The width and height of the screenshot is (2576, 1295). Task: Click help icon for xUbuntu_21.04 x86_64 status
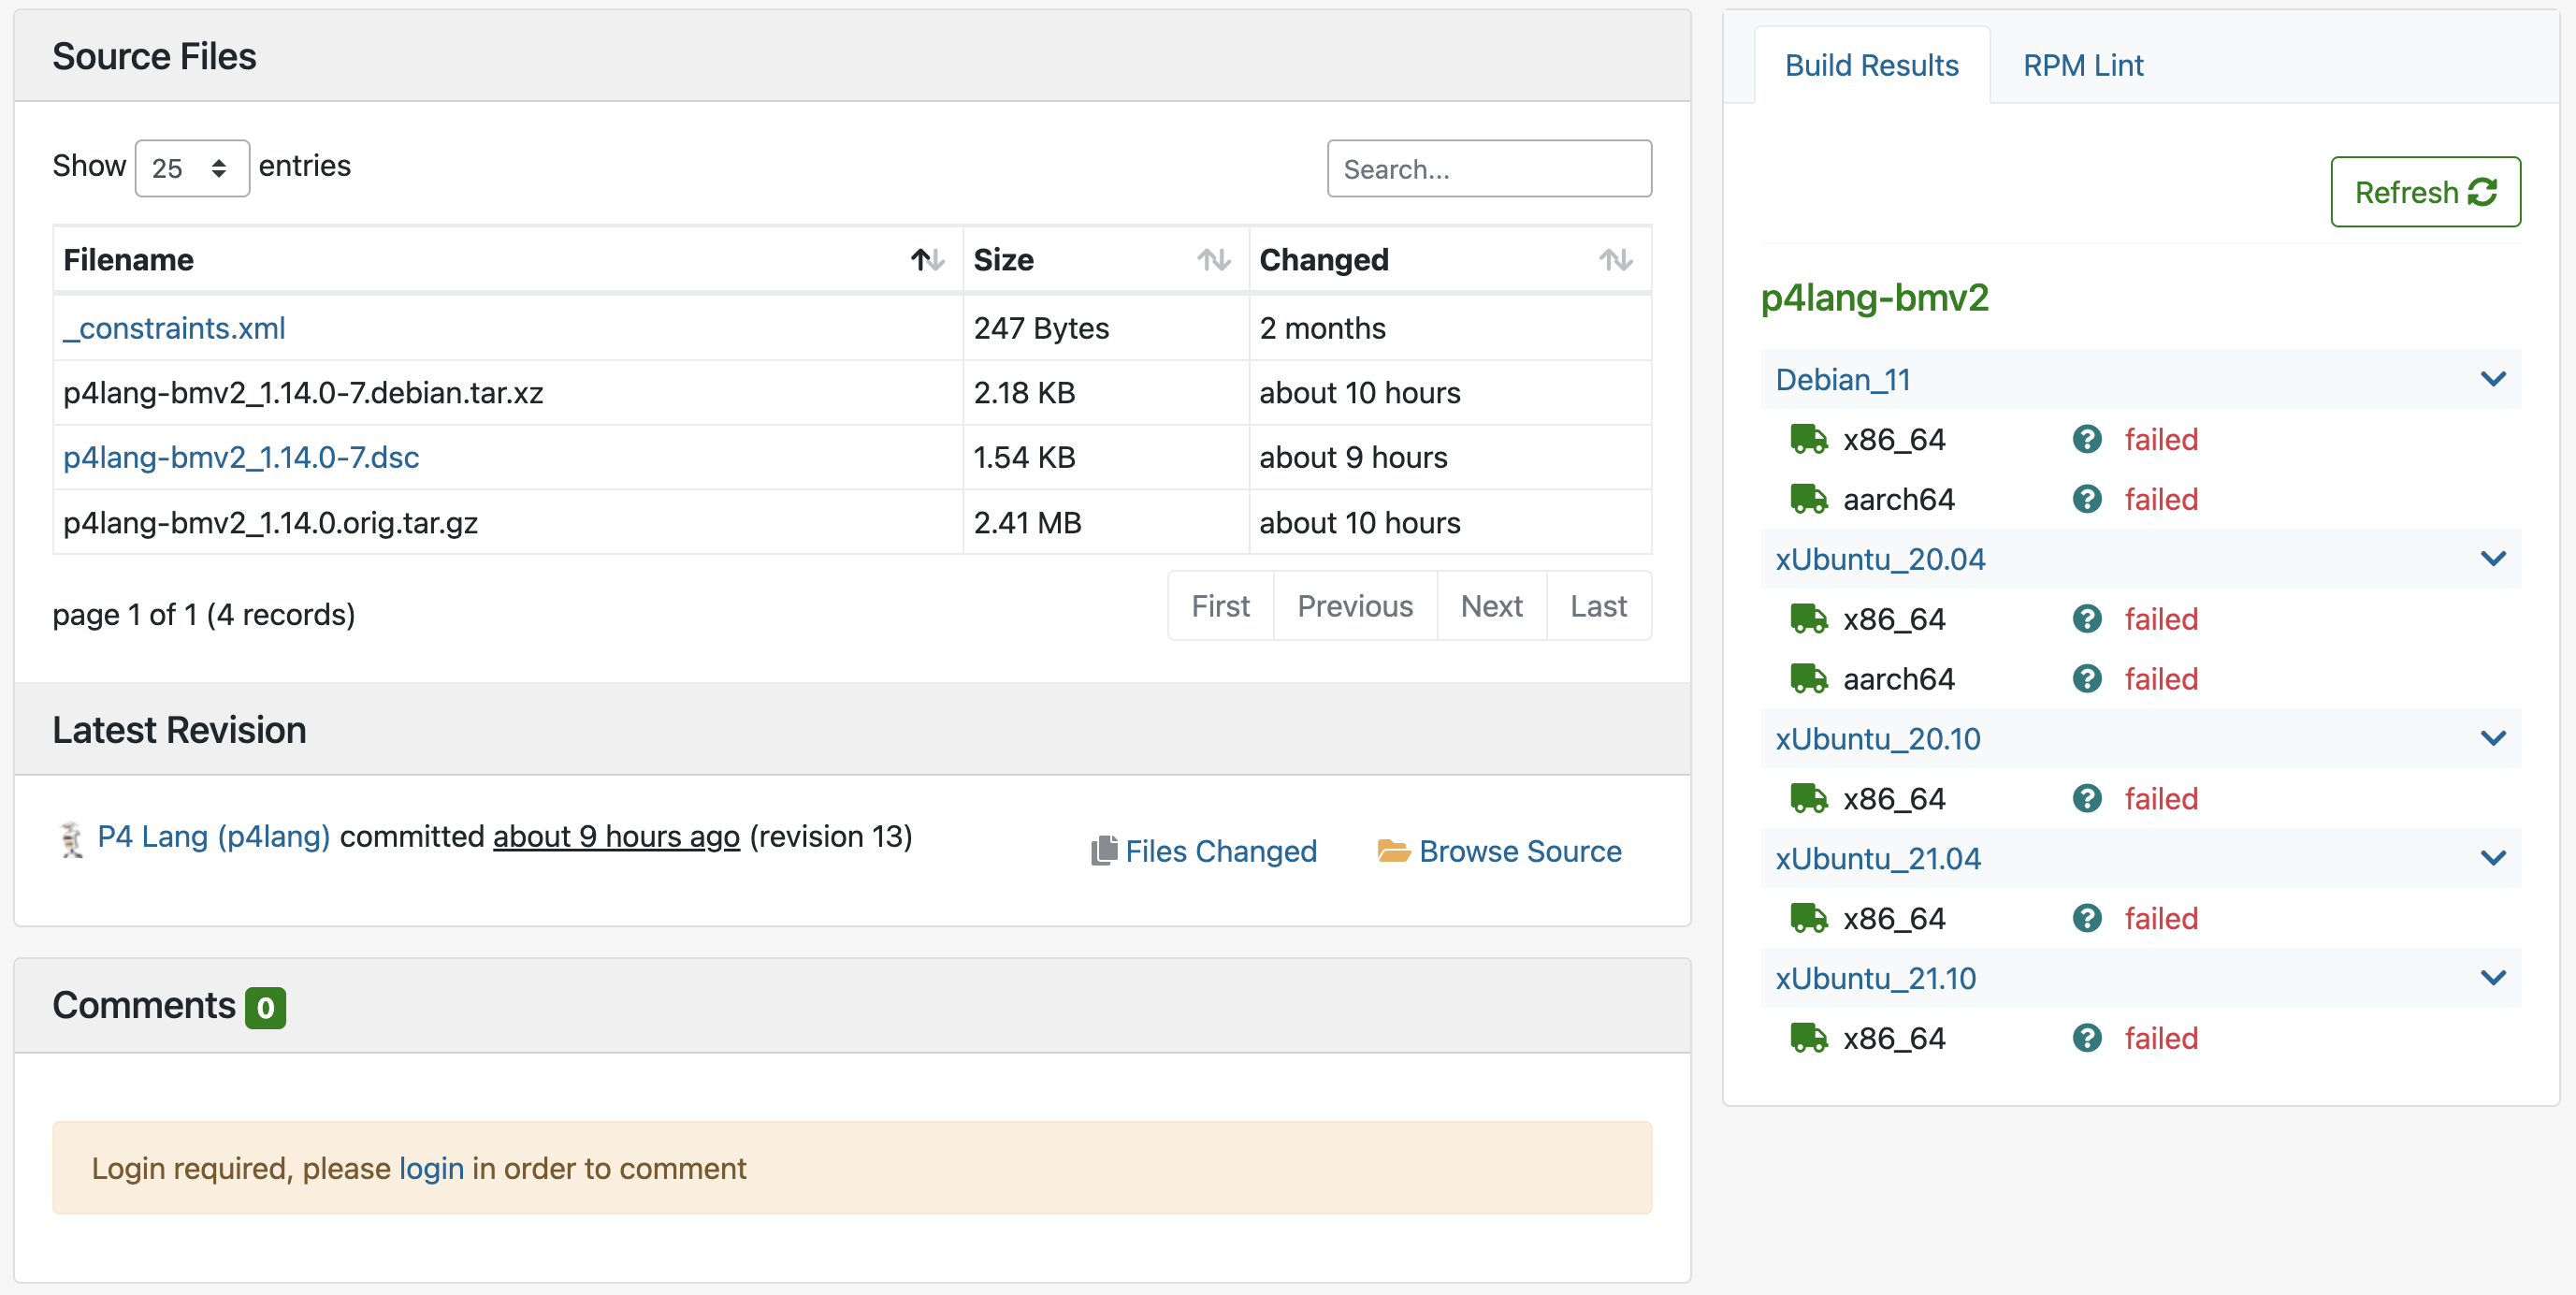(x=2087, y=918)
